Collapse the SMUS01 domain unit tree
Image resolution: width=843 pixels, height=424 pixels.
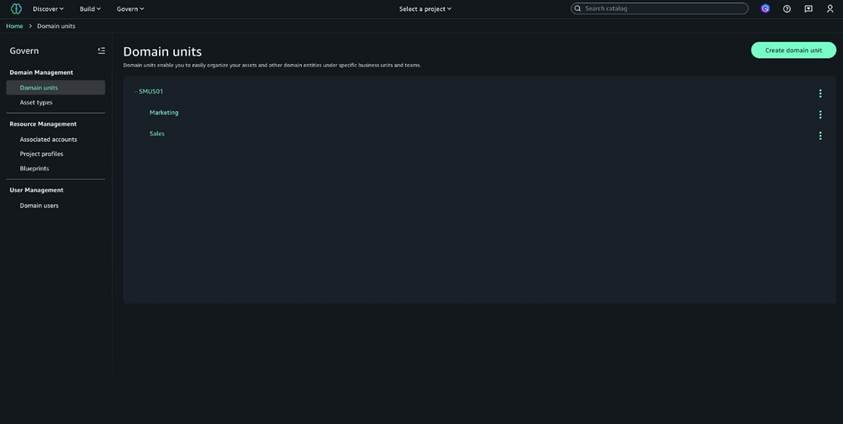coord(136,92)
